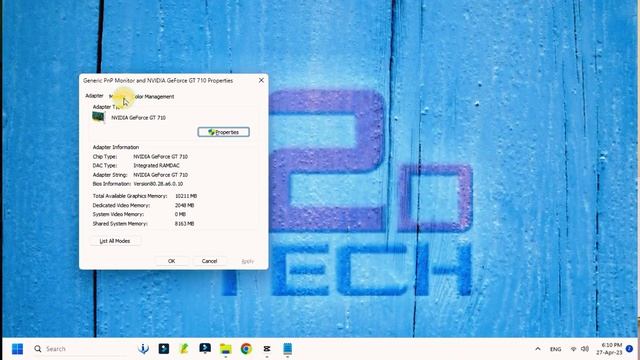The image size is (640, 360).
Task: Open the dark monitor arrow taskbar app
Action: click(x=205, y=349)
